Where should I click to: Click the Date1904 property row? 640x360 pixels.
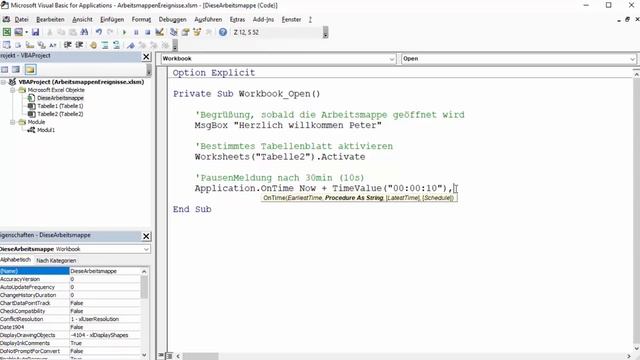tap(70, 327)
